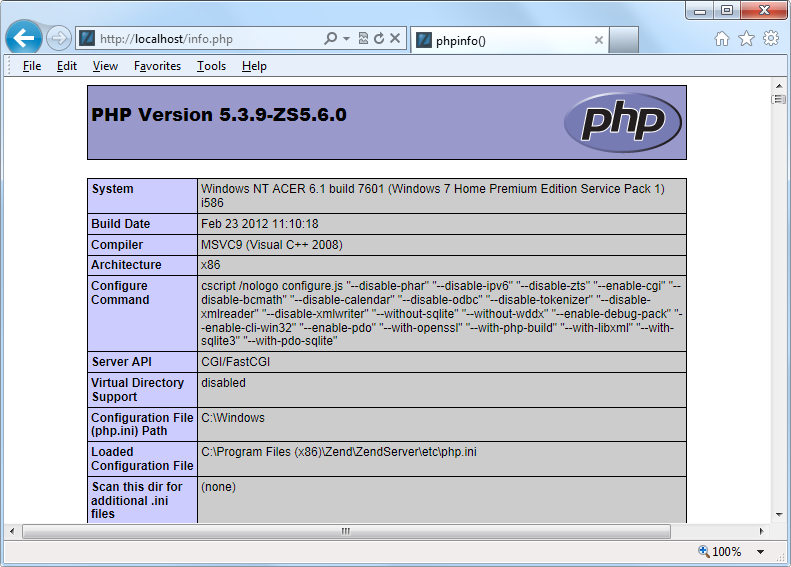
Task: Open the Help menu
Action: [254, 66]
